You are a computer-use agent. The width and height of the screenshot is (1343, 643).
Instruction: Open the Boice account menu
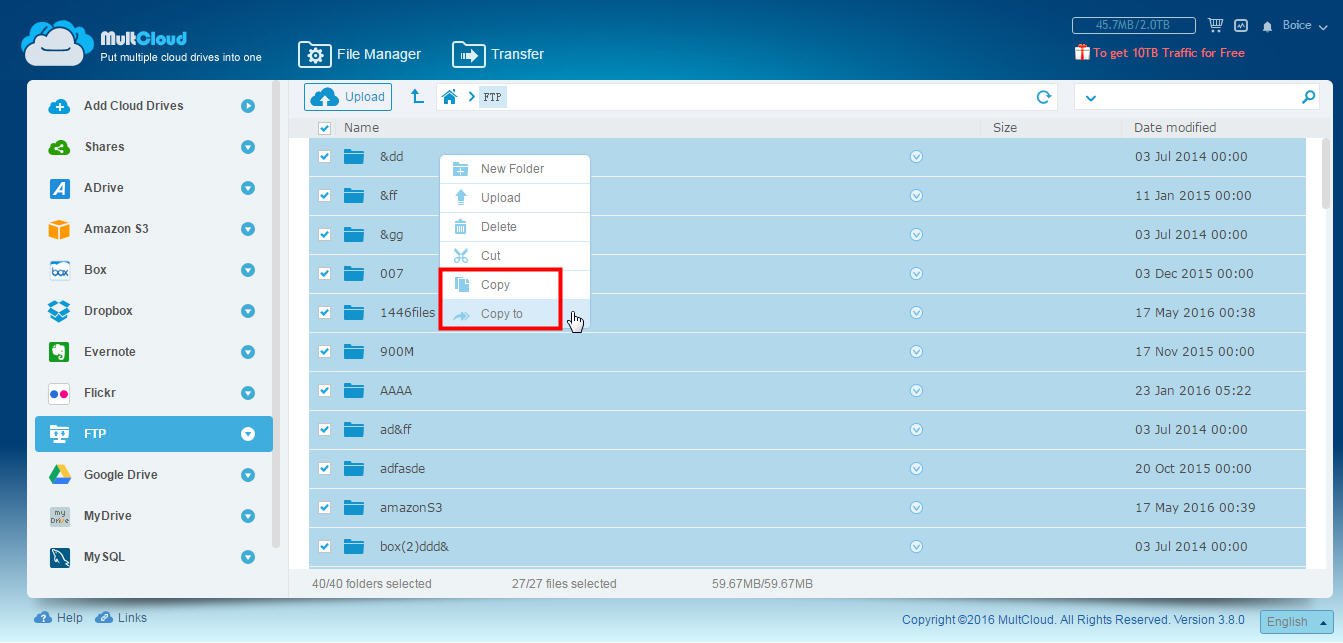1302,25
